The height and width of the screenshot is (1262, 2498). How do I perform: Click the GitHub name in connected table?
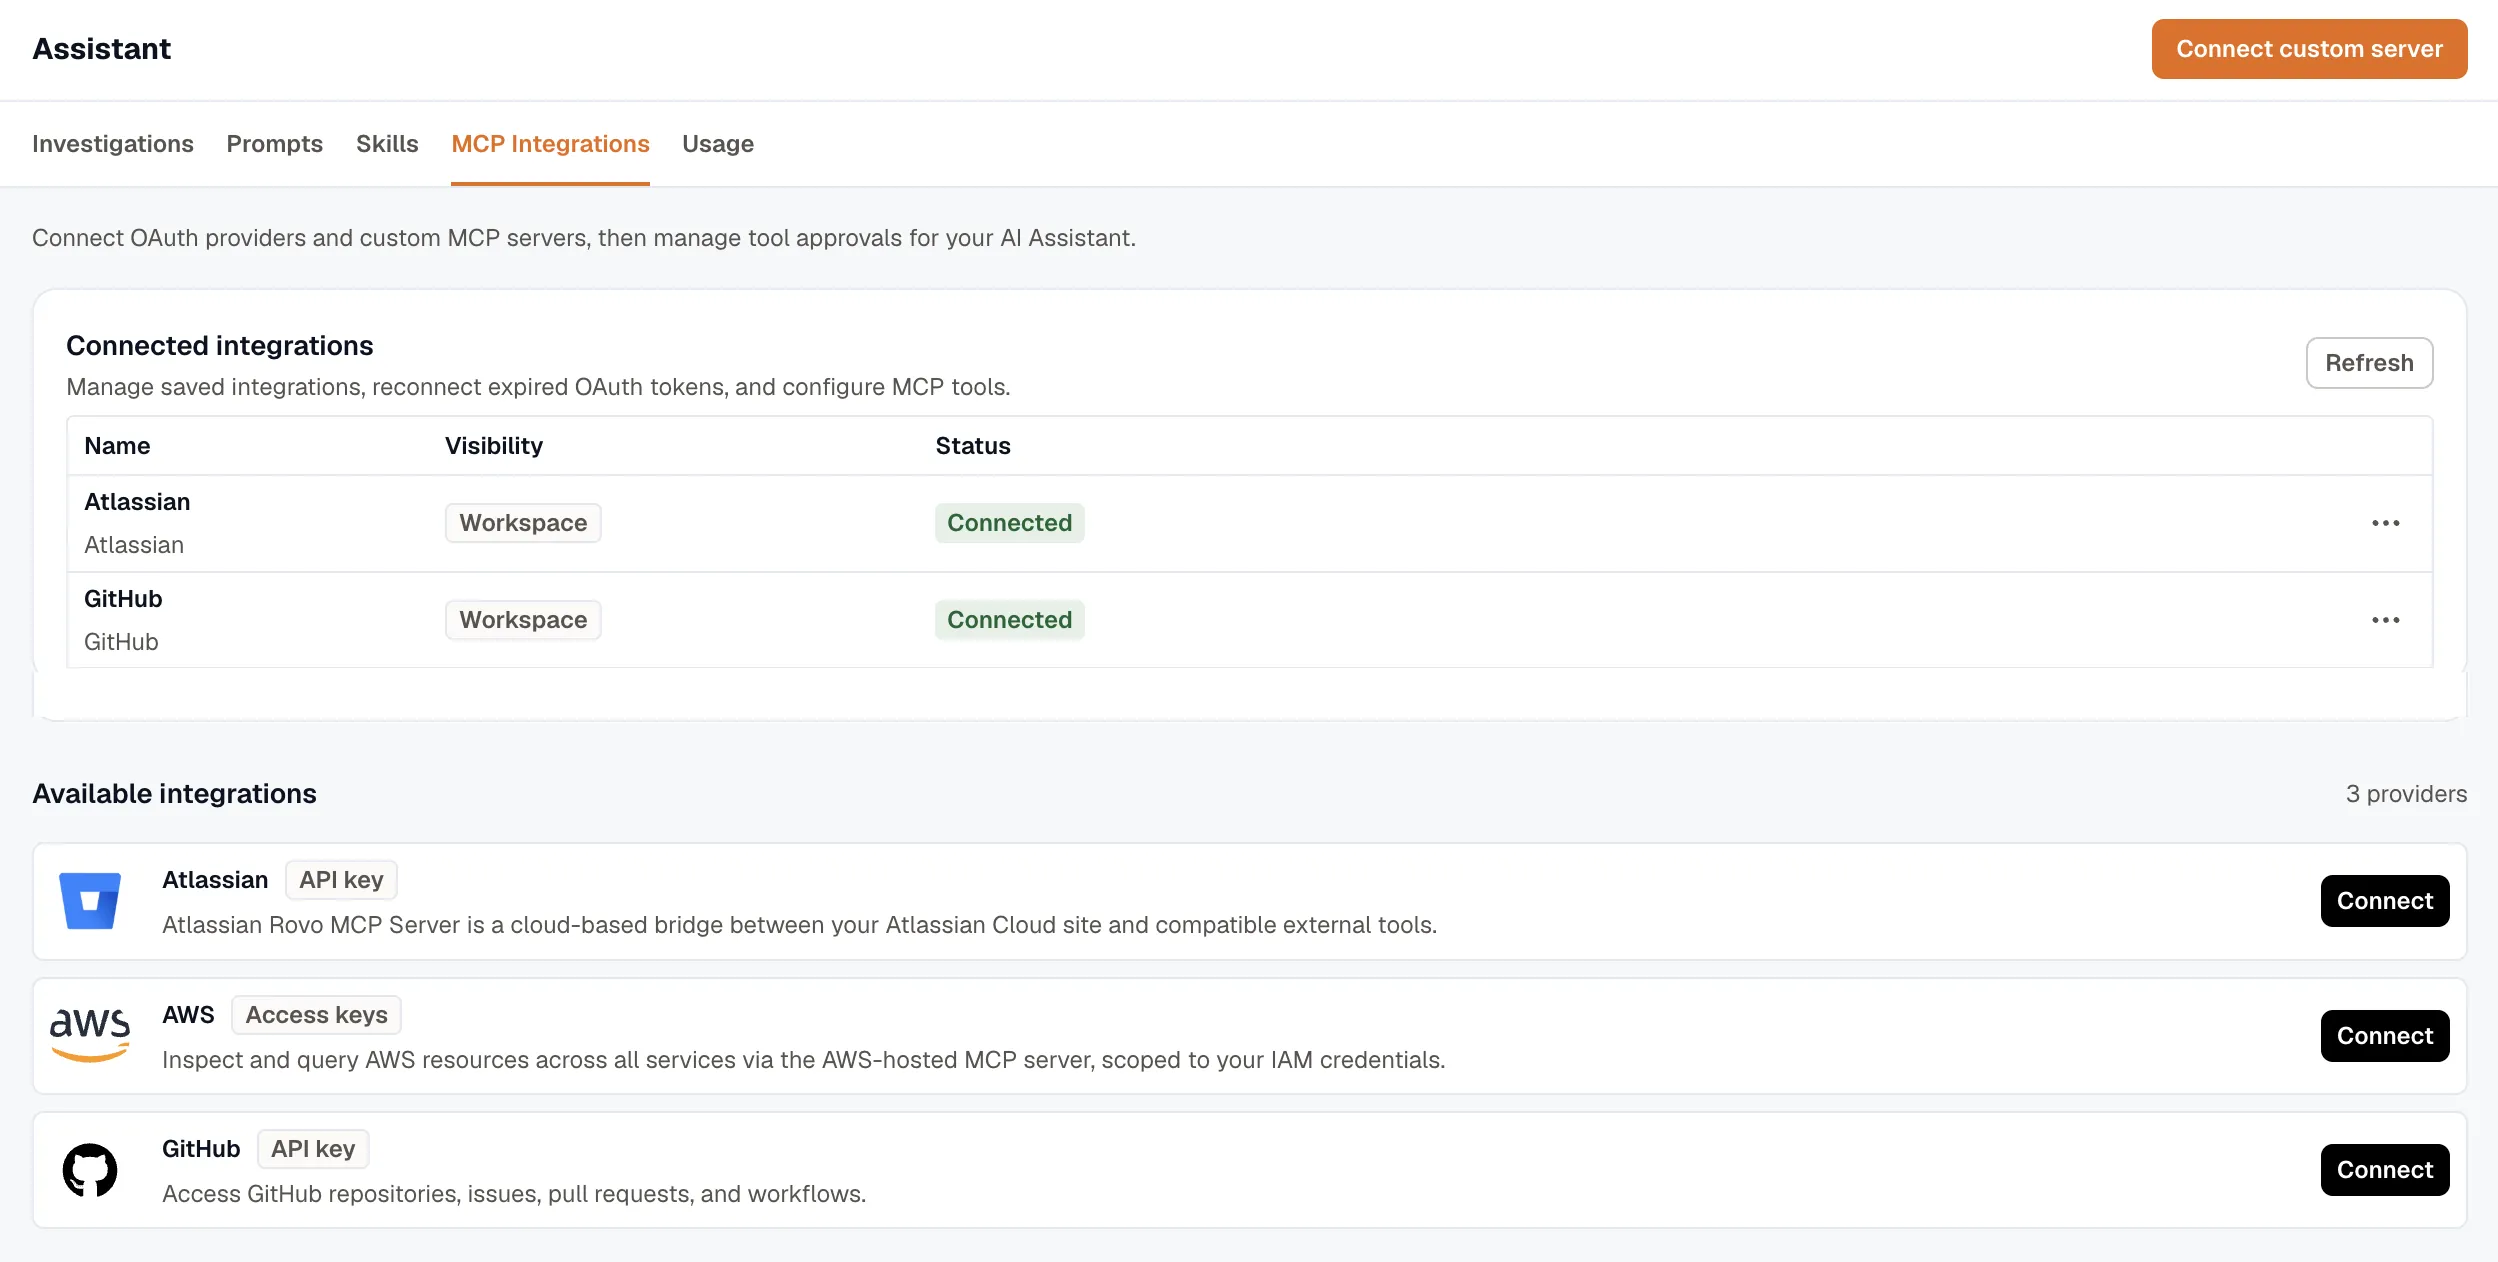click(123, 599)
